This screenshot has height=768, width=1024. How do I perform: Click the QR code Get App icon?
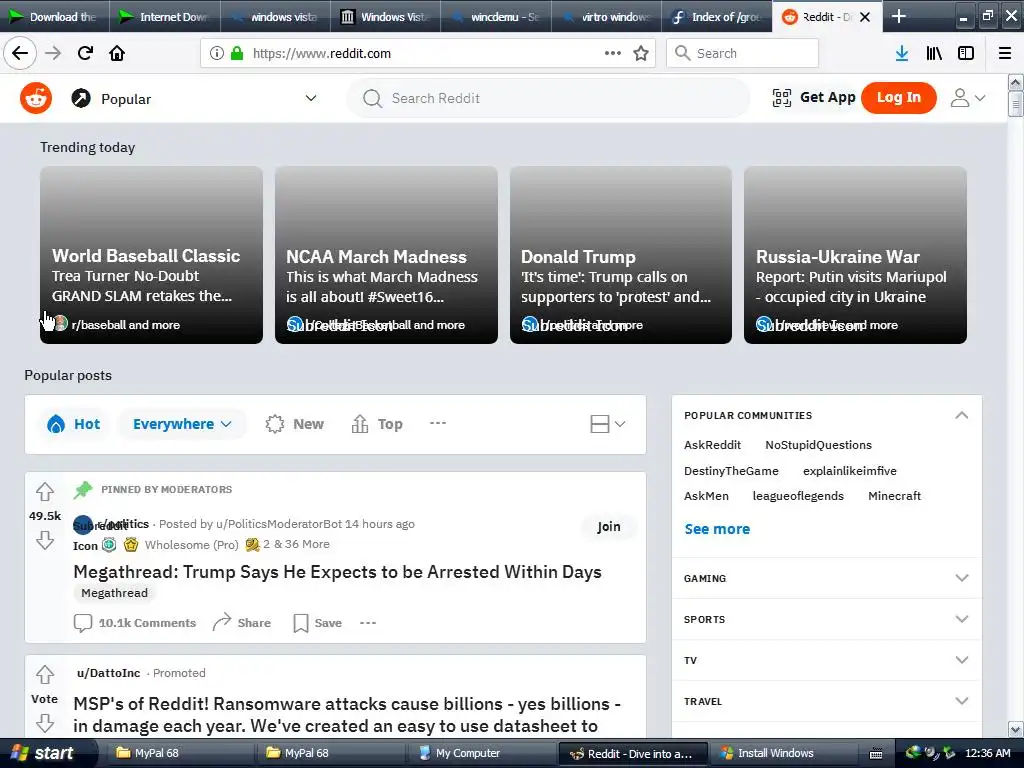coord(782,98)
